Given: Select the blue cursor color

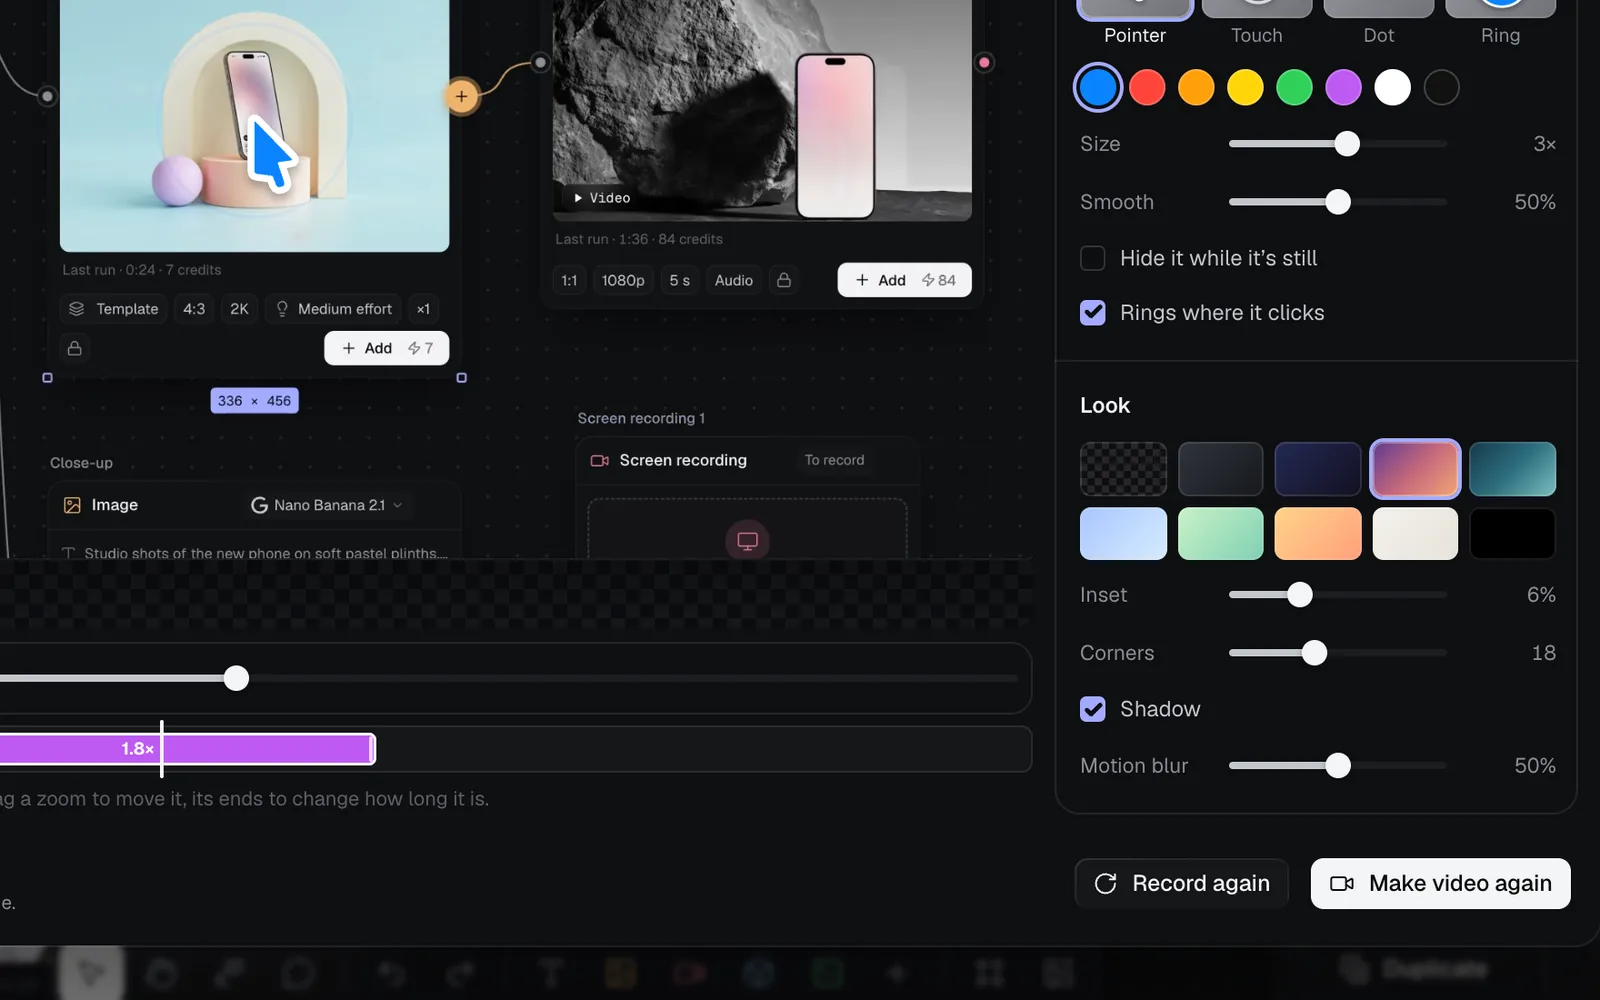Looking at the screenshot, I should pyautogui.click(x=1098, y=88).
